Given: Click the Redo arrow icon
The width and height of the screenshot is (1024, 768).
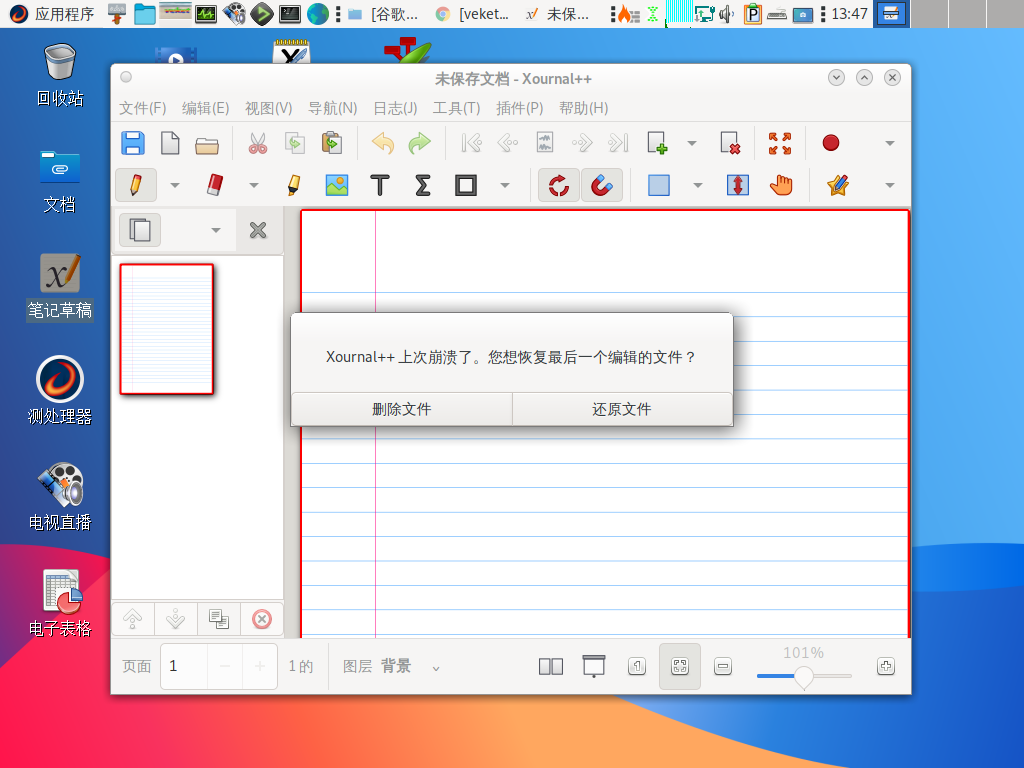Looking at the screenshot, I should tap(420, 143).
